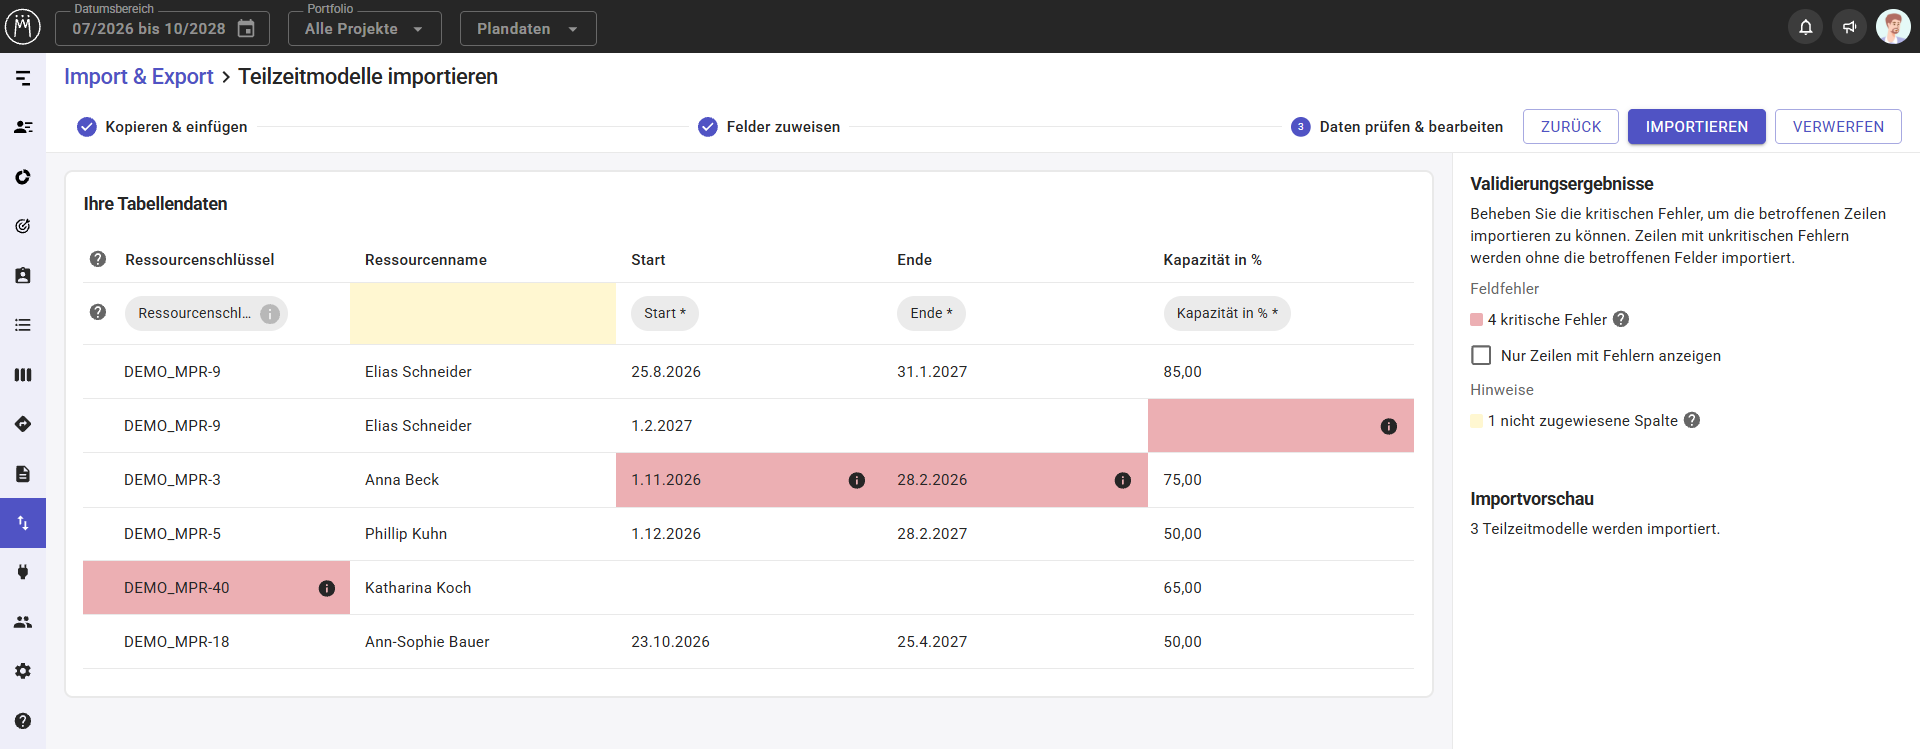Open the Plandaten dropdown
This screenshot has width=1920, height=749.
tap(528, 28)
